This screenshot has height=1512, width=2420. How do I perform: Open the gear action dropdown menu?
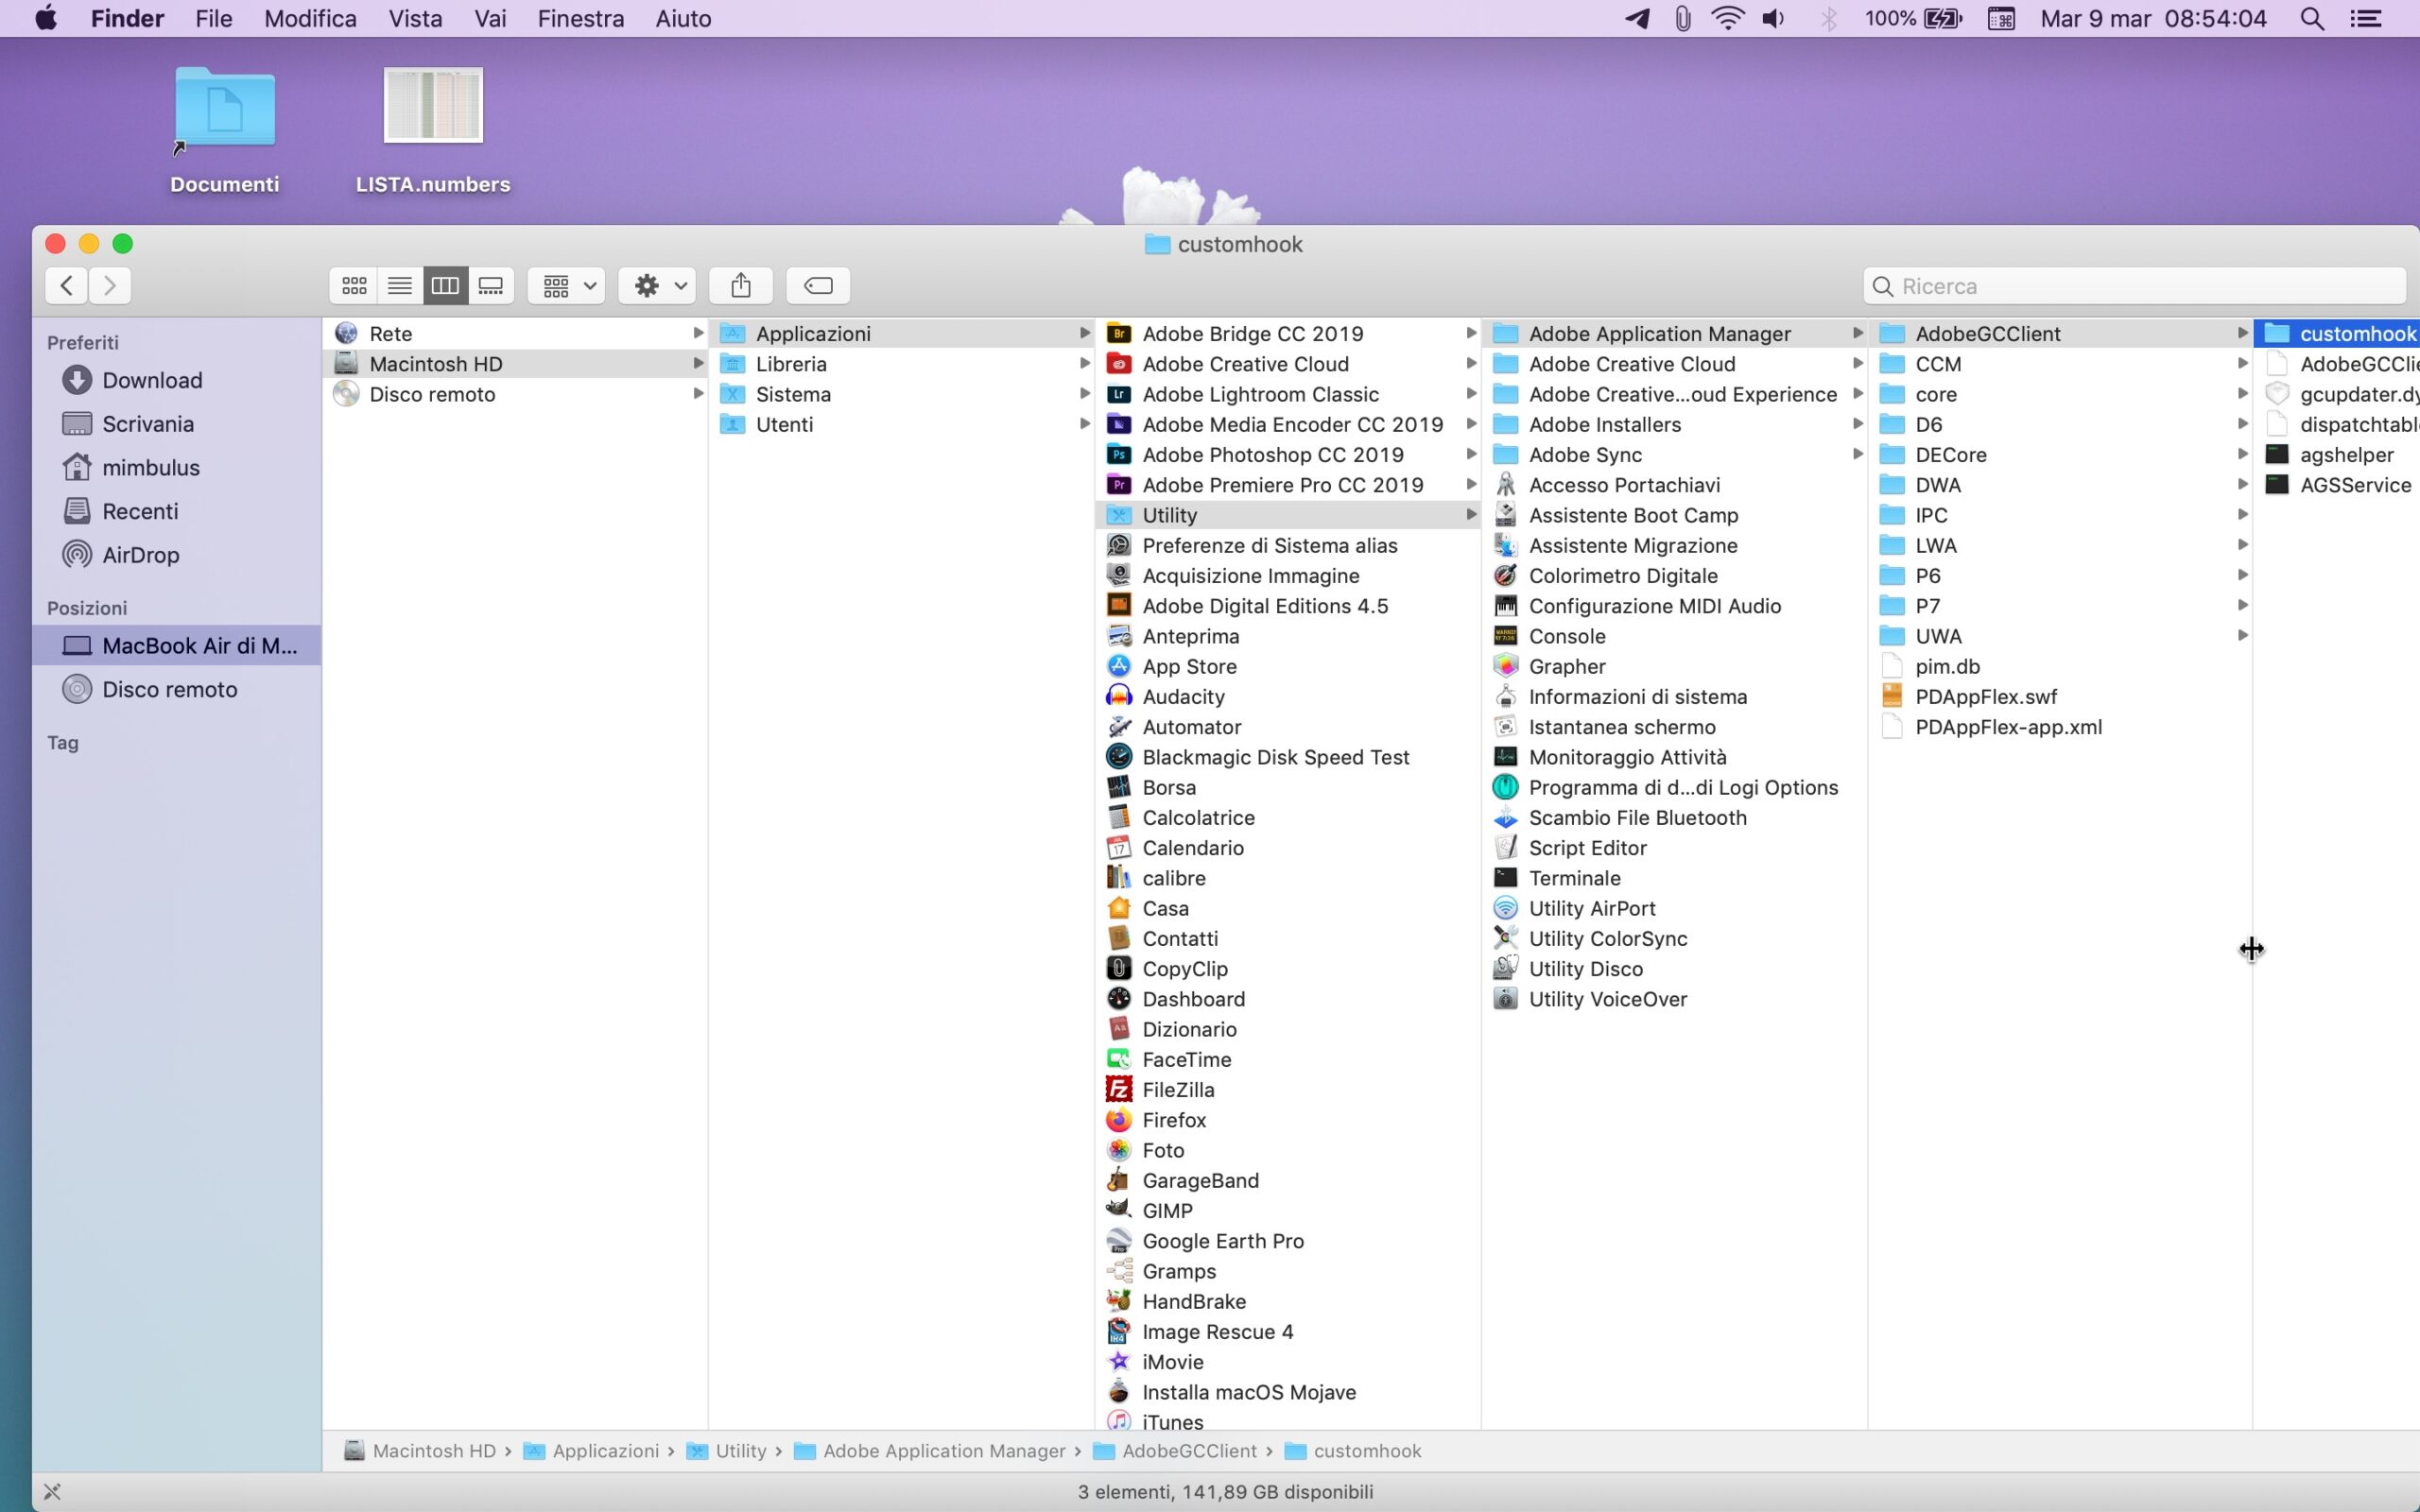[657, 286]
